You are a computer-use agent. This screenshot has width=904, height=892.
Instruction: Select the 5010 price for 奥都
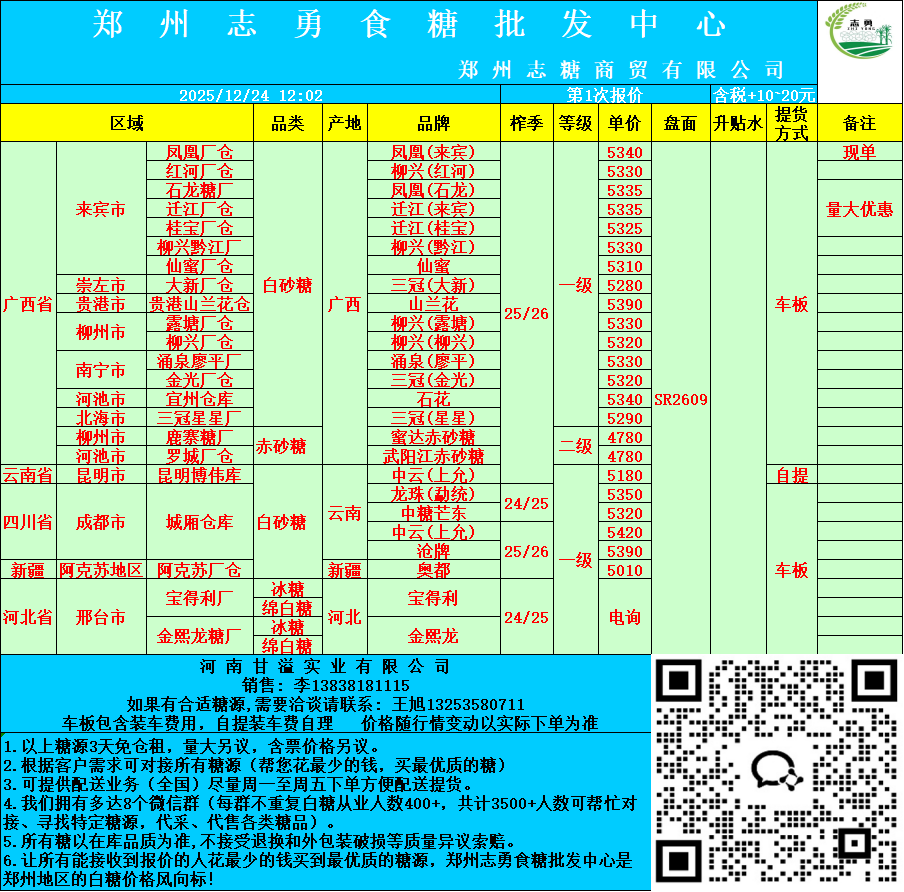(x=625, y=571)
